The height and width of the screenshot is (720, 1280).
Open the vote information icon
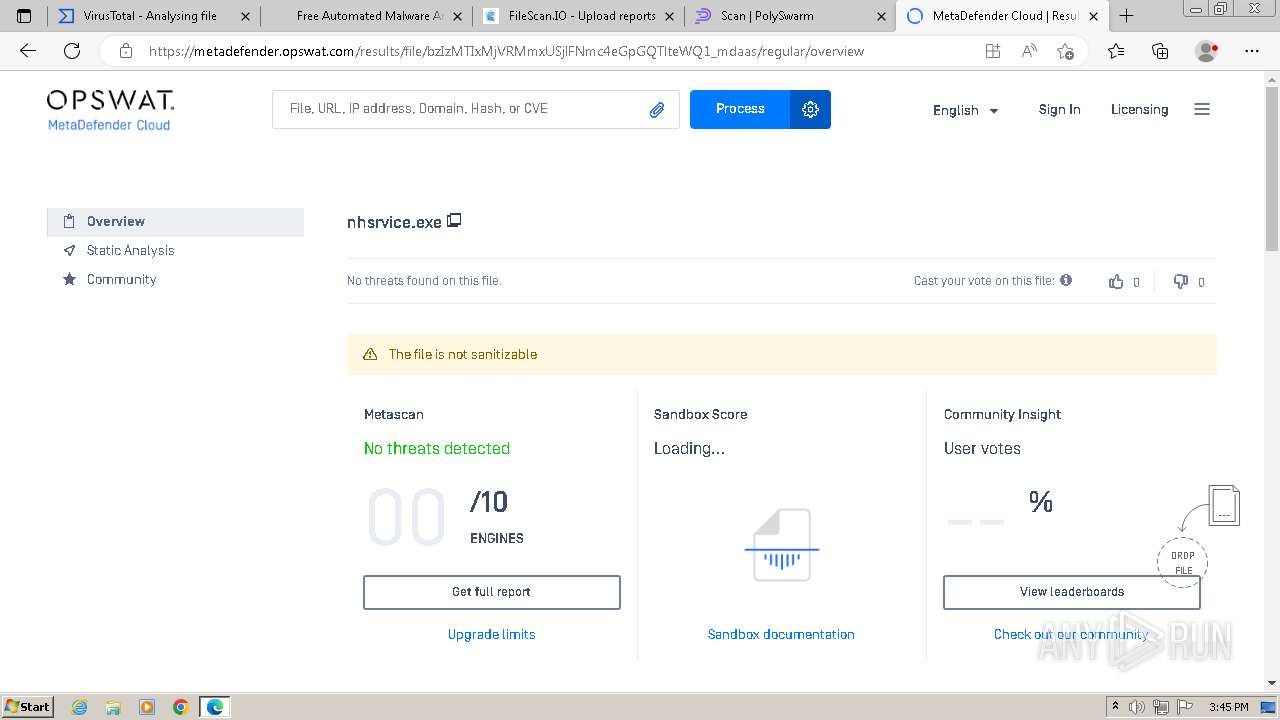(x=1066, y=280)
